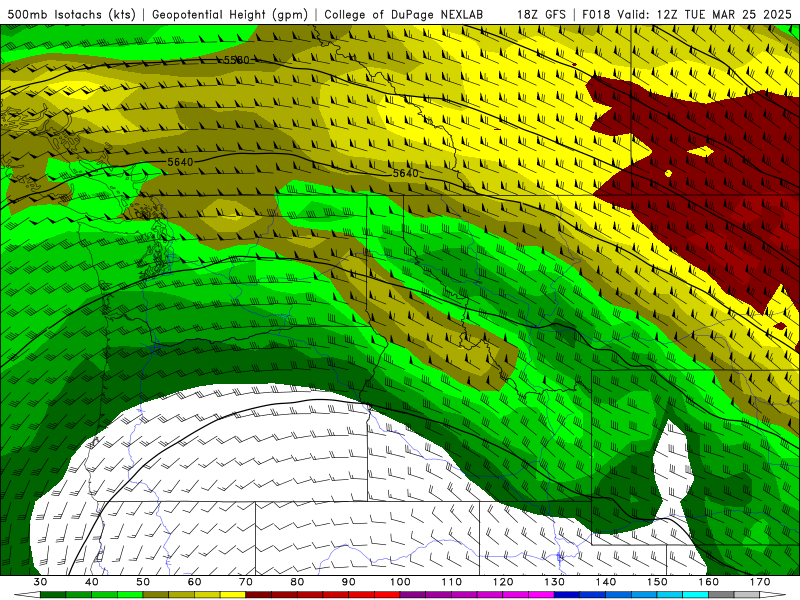
Task: Click the 70 knot scale label
Action: point(246,582)
